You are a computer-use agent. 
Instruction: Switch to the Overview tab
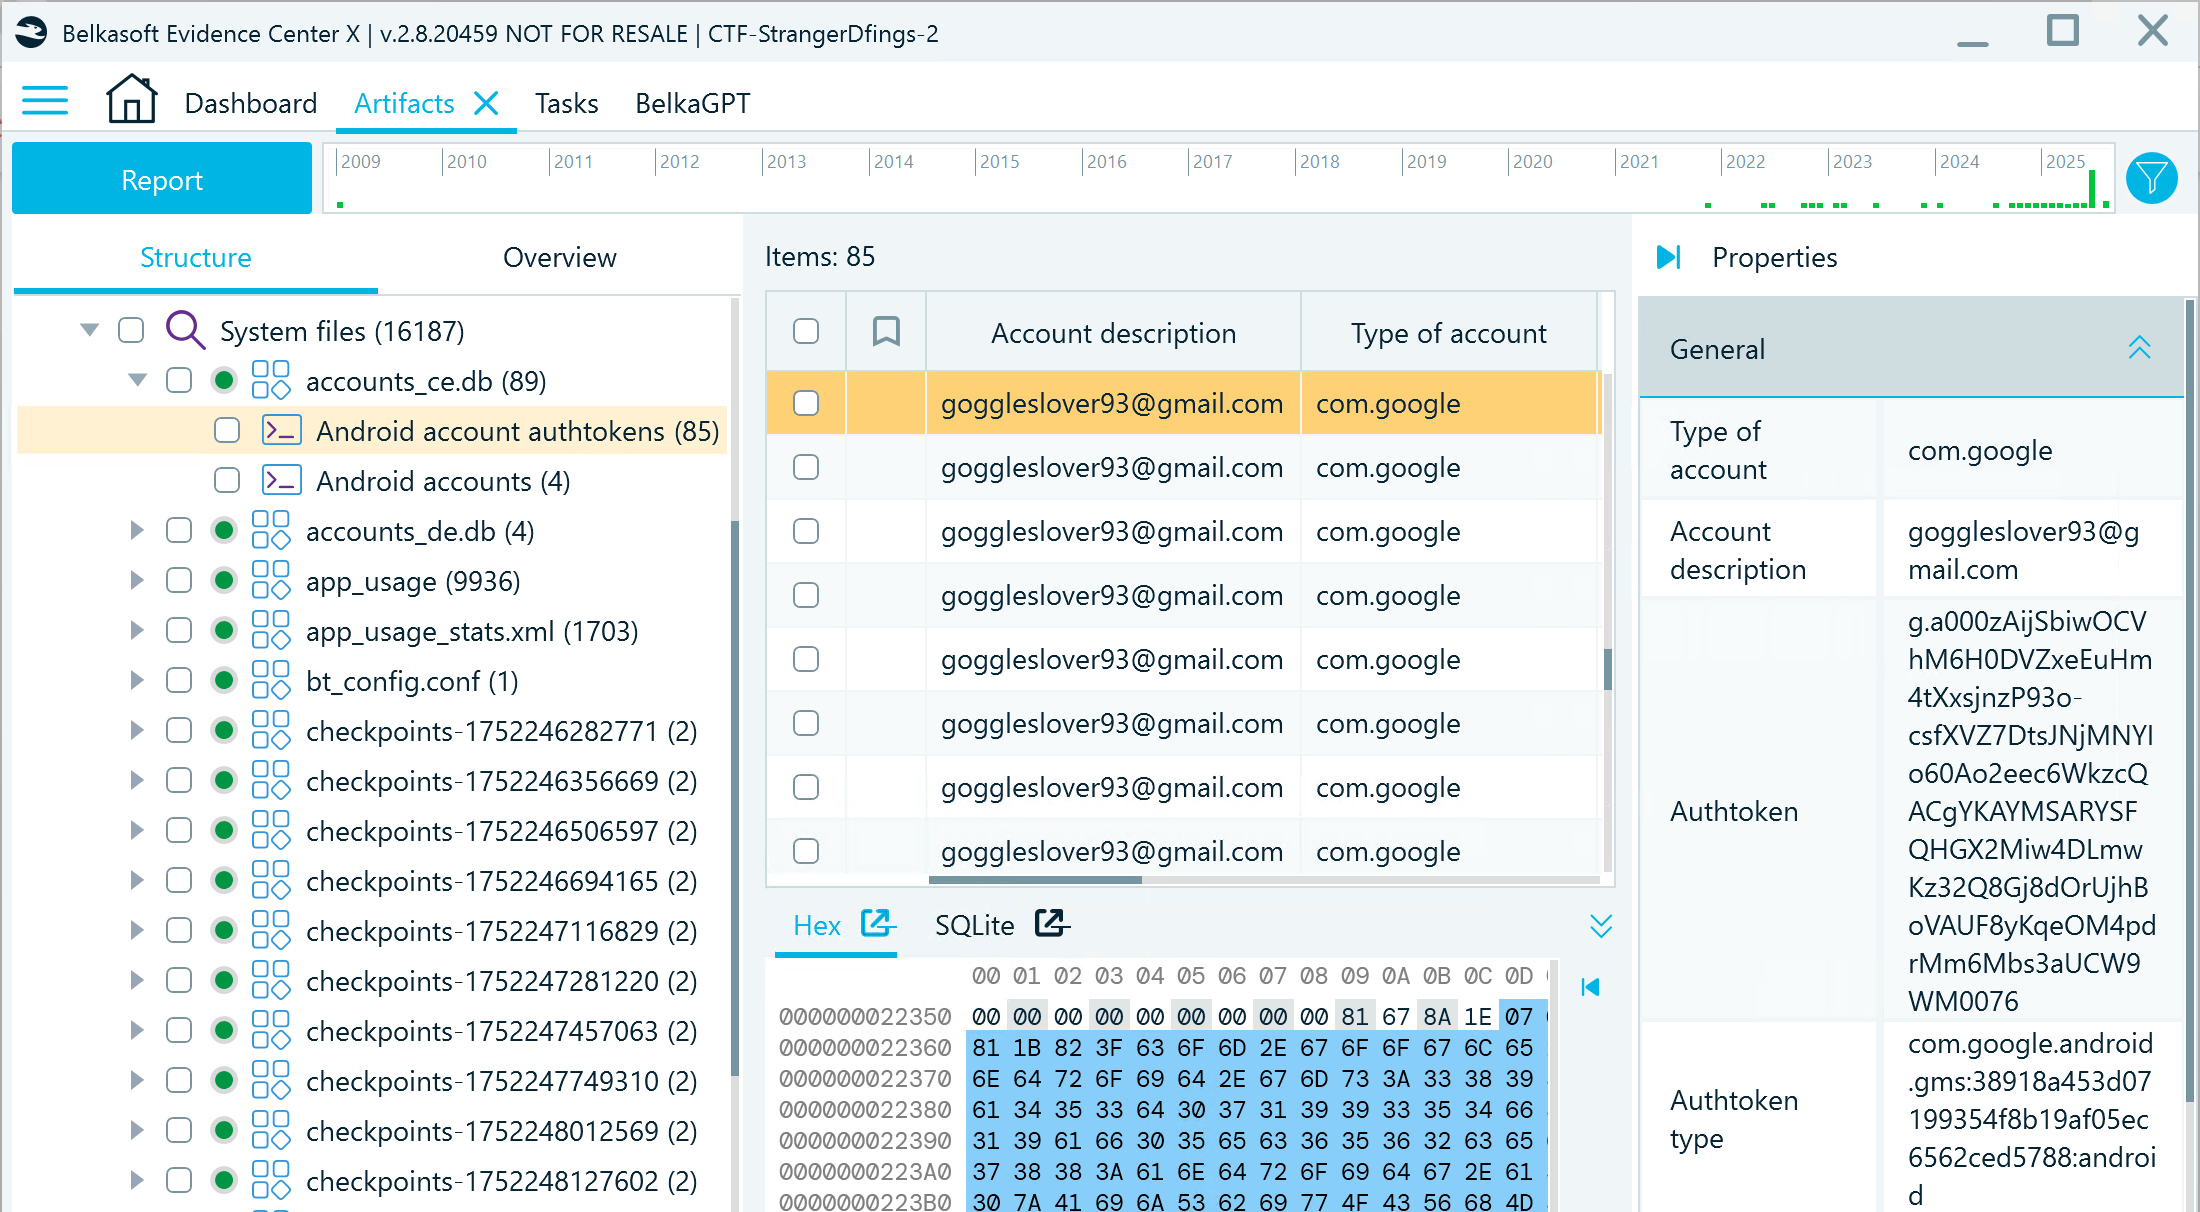[x=559, y=258]
